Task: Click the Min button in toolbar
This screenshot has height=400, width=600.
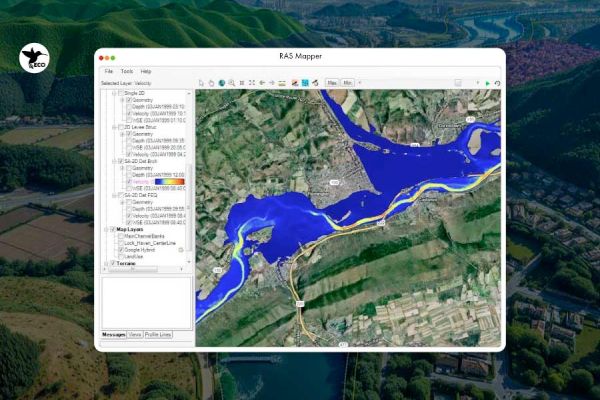Action: (x=347, y=82)
